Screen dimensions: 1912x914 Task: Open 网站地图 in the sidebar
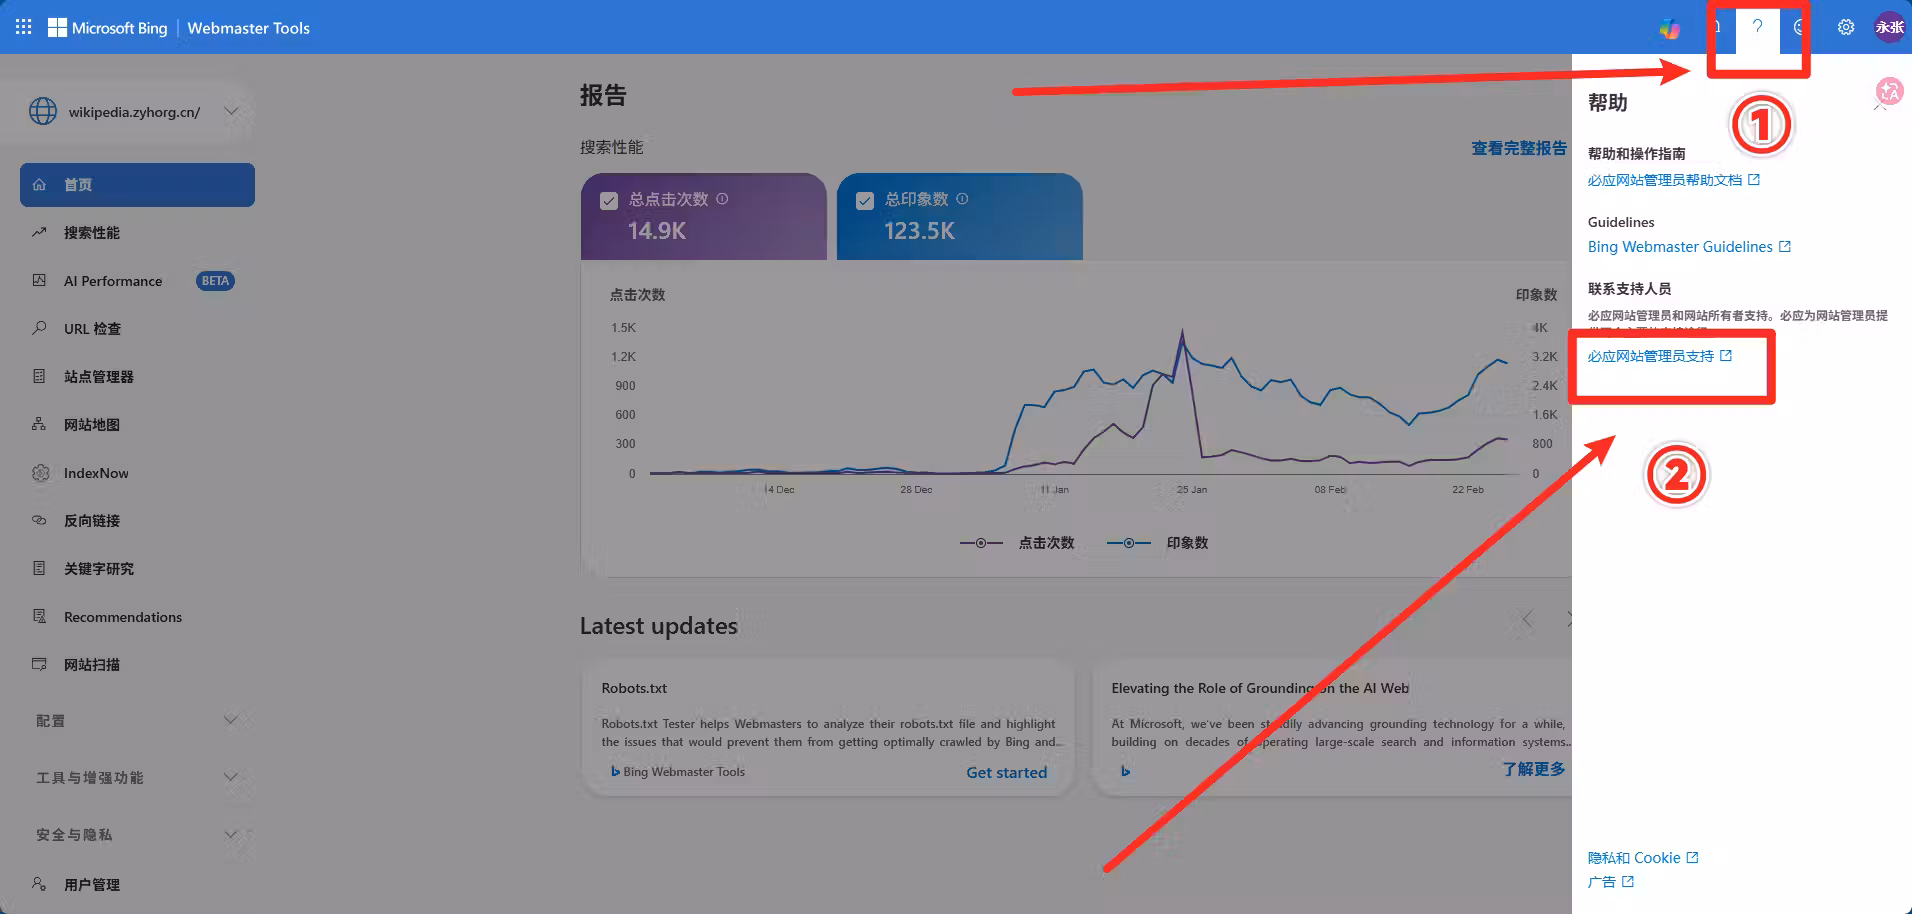tap(137, 424)
